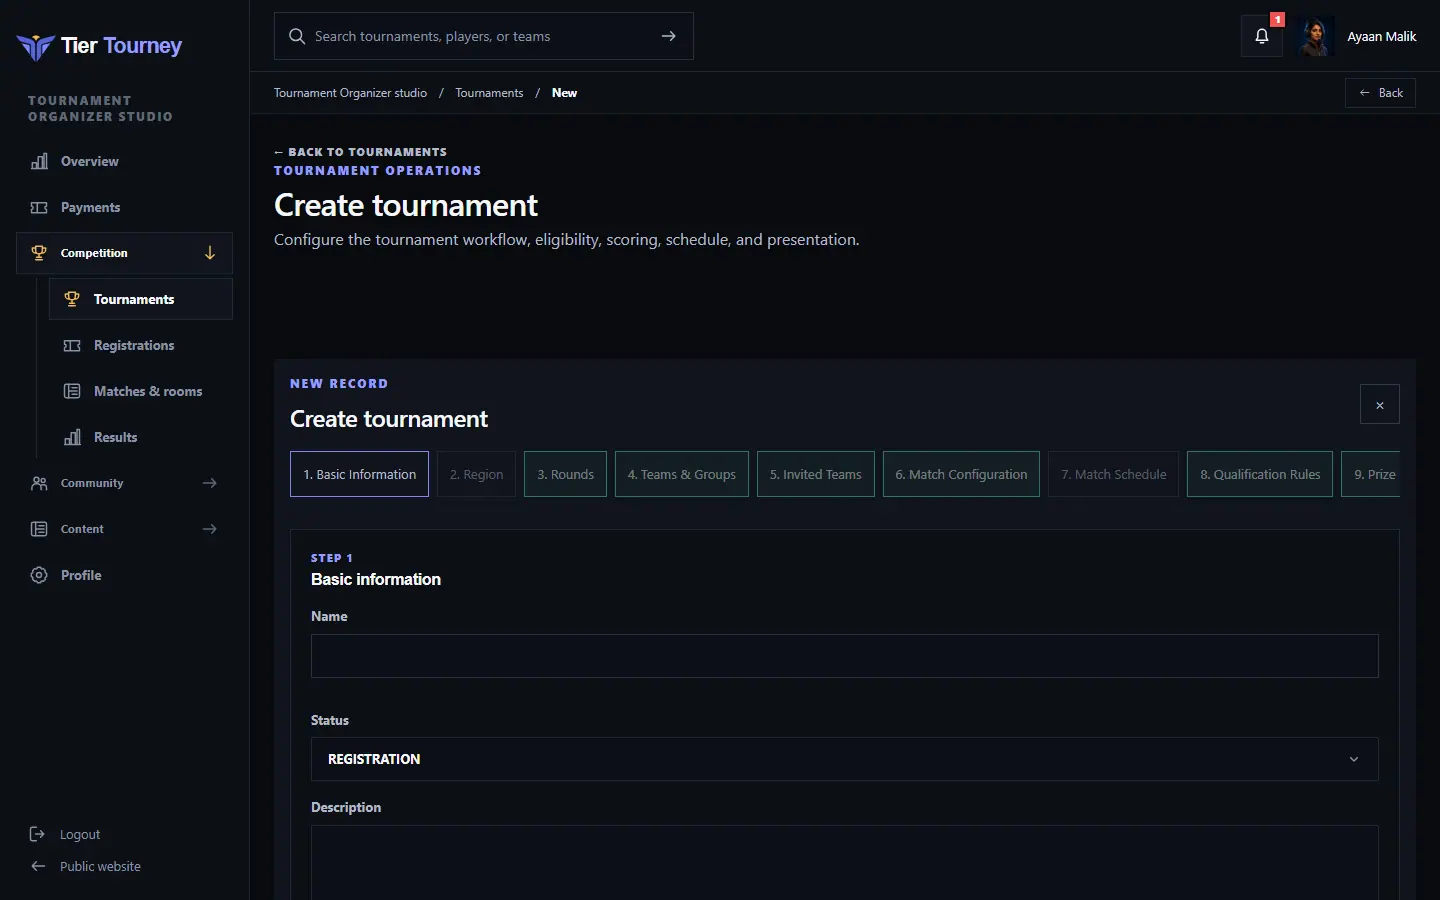The height and width of the screenshot is (900, 1440).
Task: Select the 1. Basic Information step tab
Action: [360, 474]
